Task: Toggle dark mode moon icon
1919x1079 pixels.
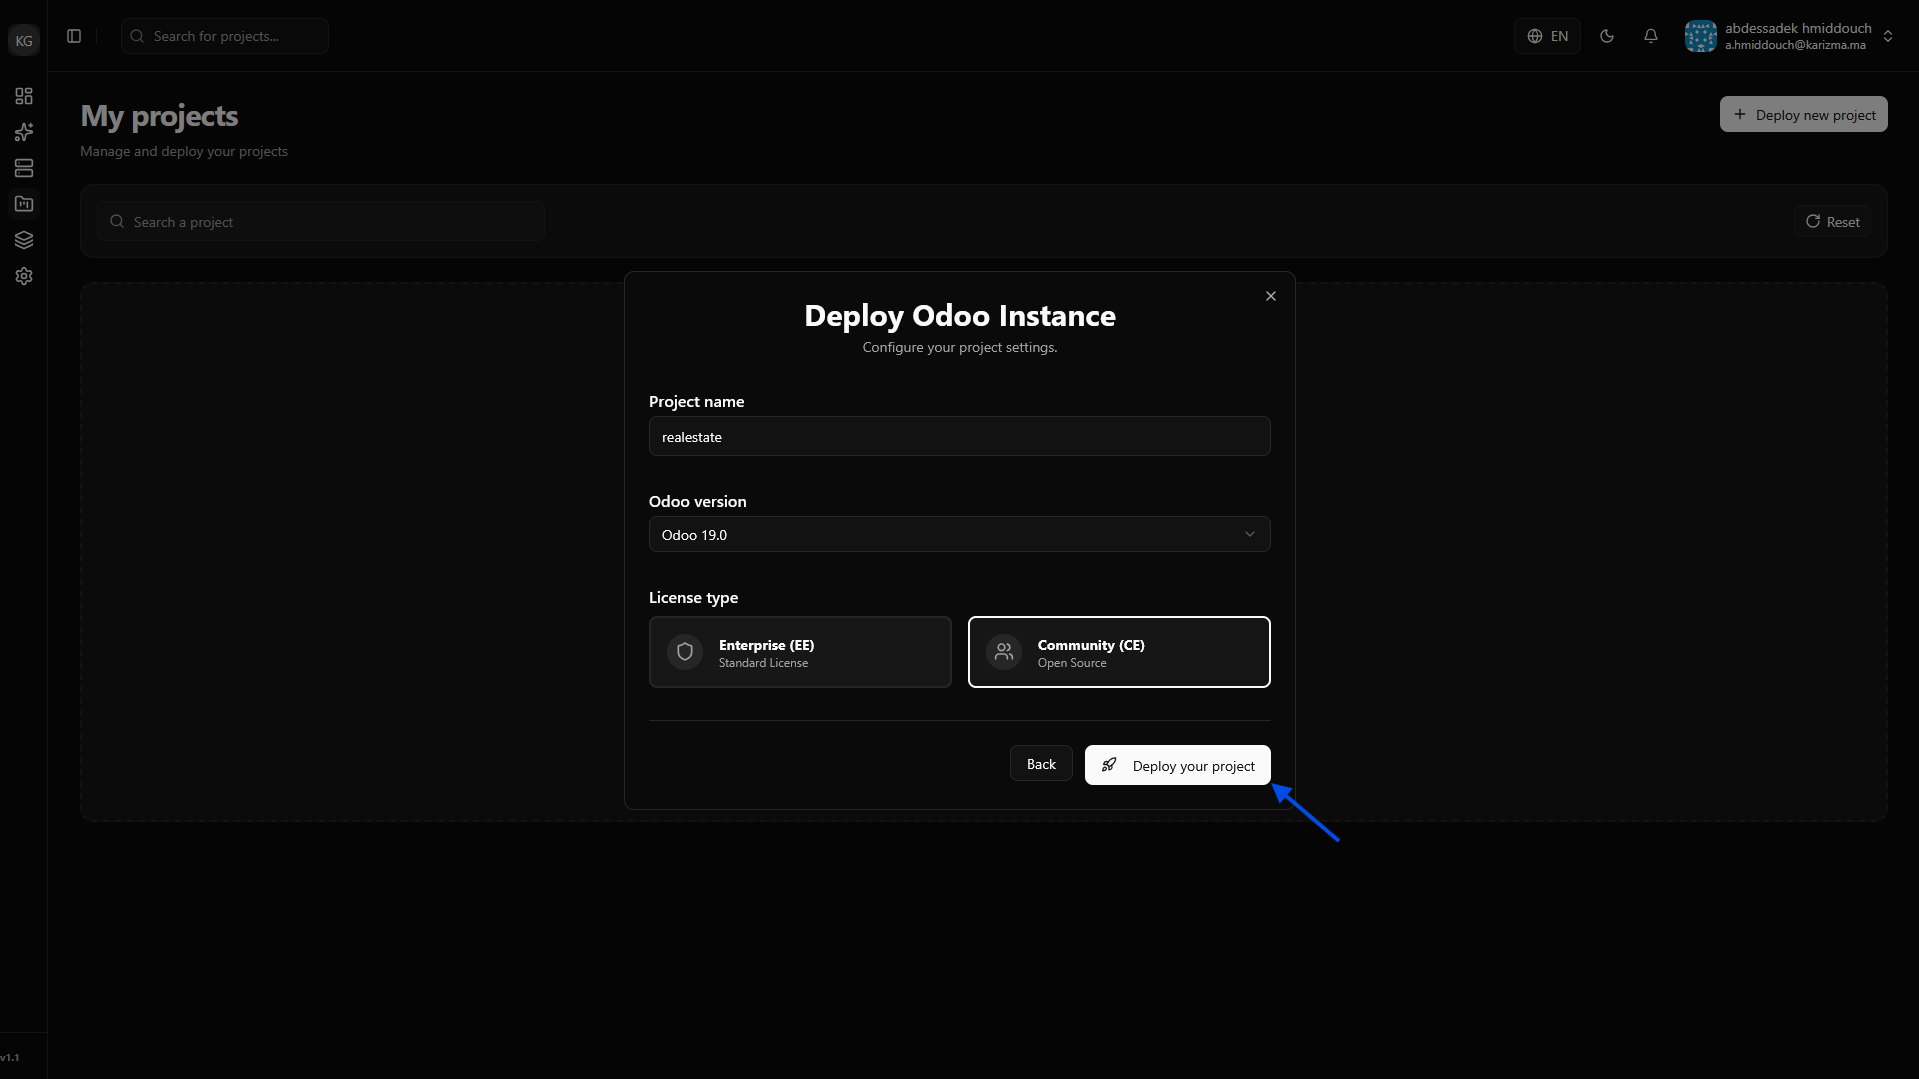Action: [1607, 36]
